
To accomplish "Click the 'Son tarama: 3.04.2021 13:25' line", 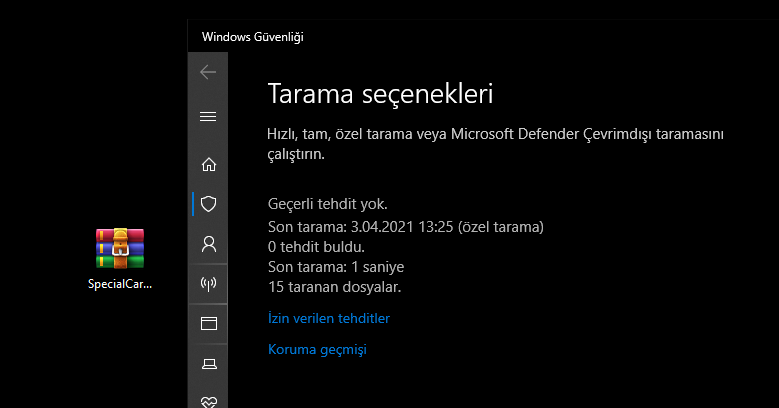I will point(405,227).
